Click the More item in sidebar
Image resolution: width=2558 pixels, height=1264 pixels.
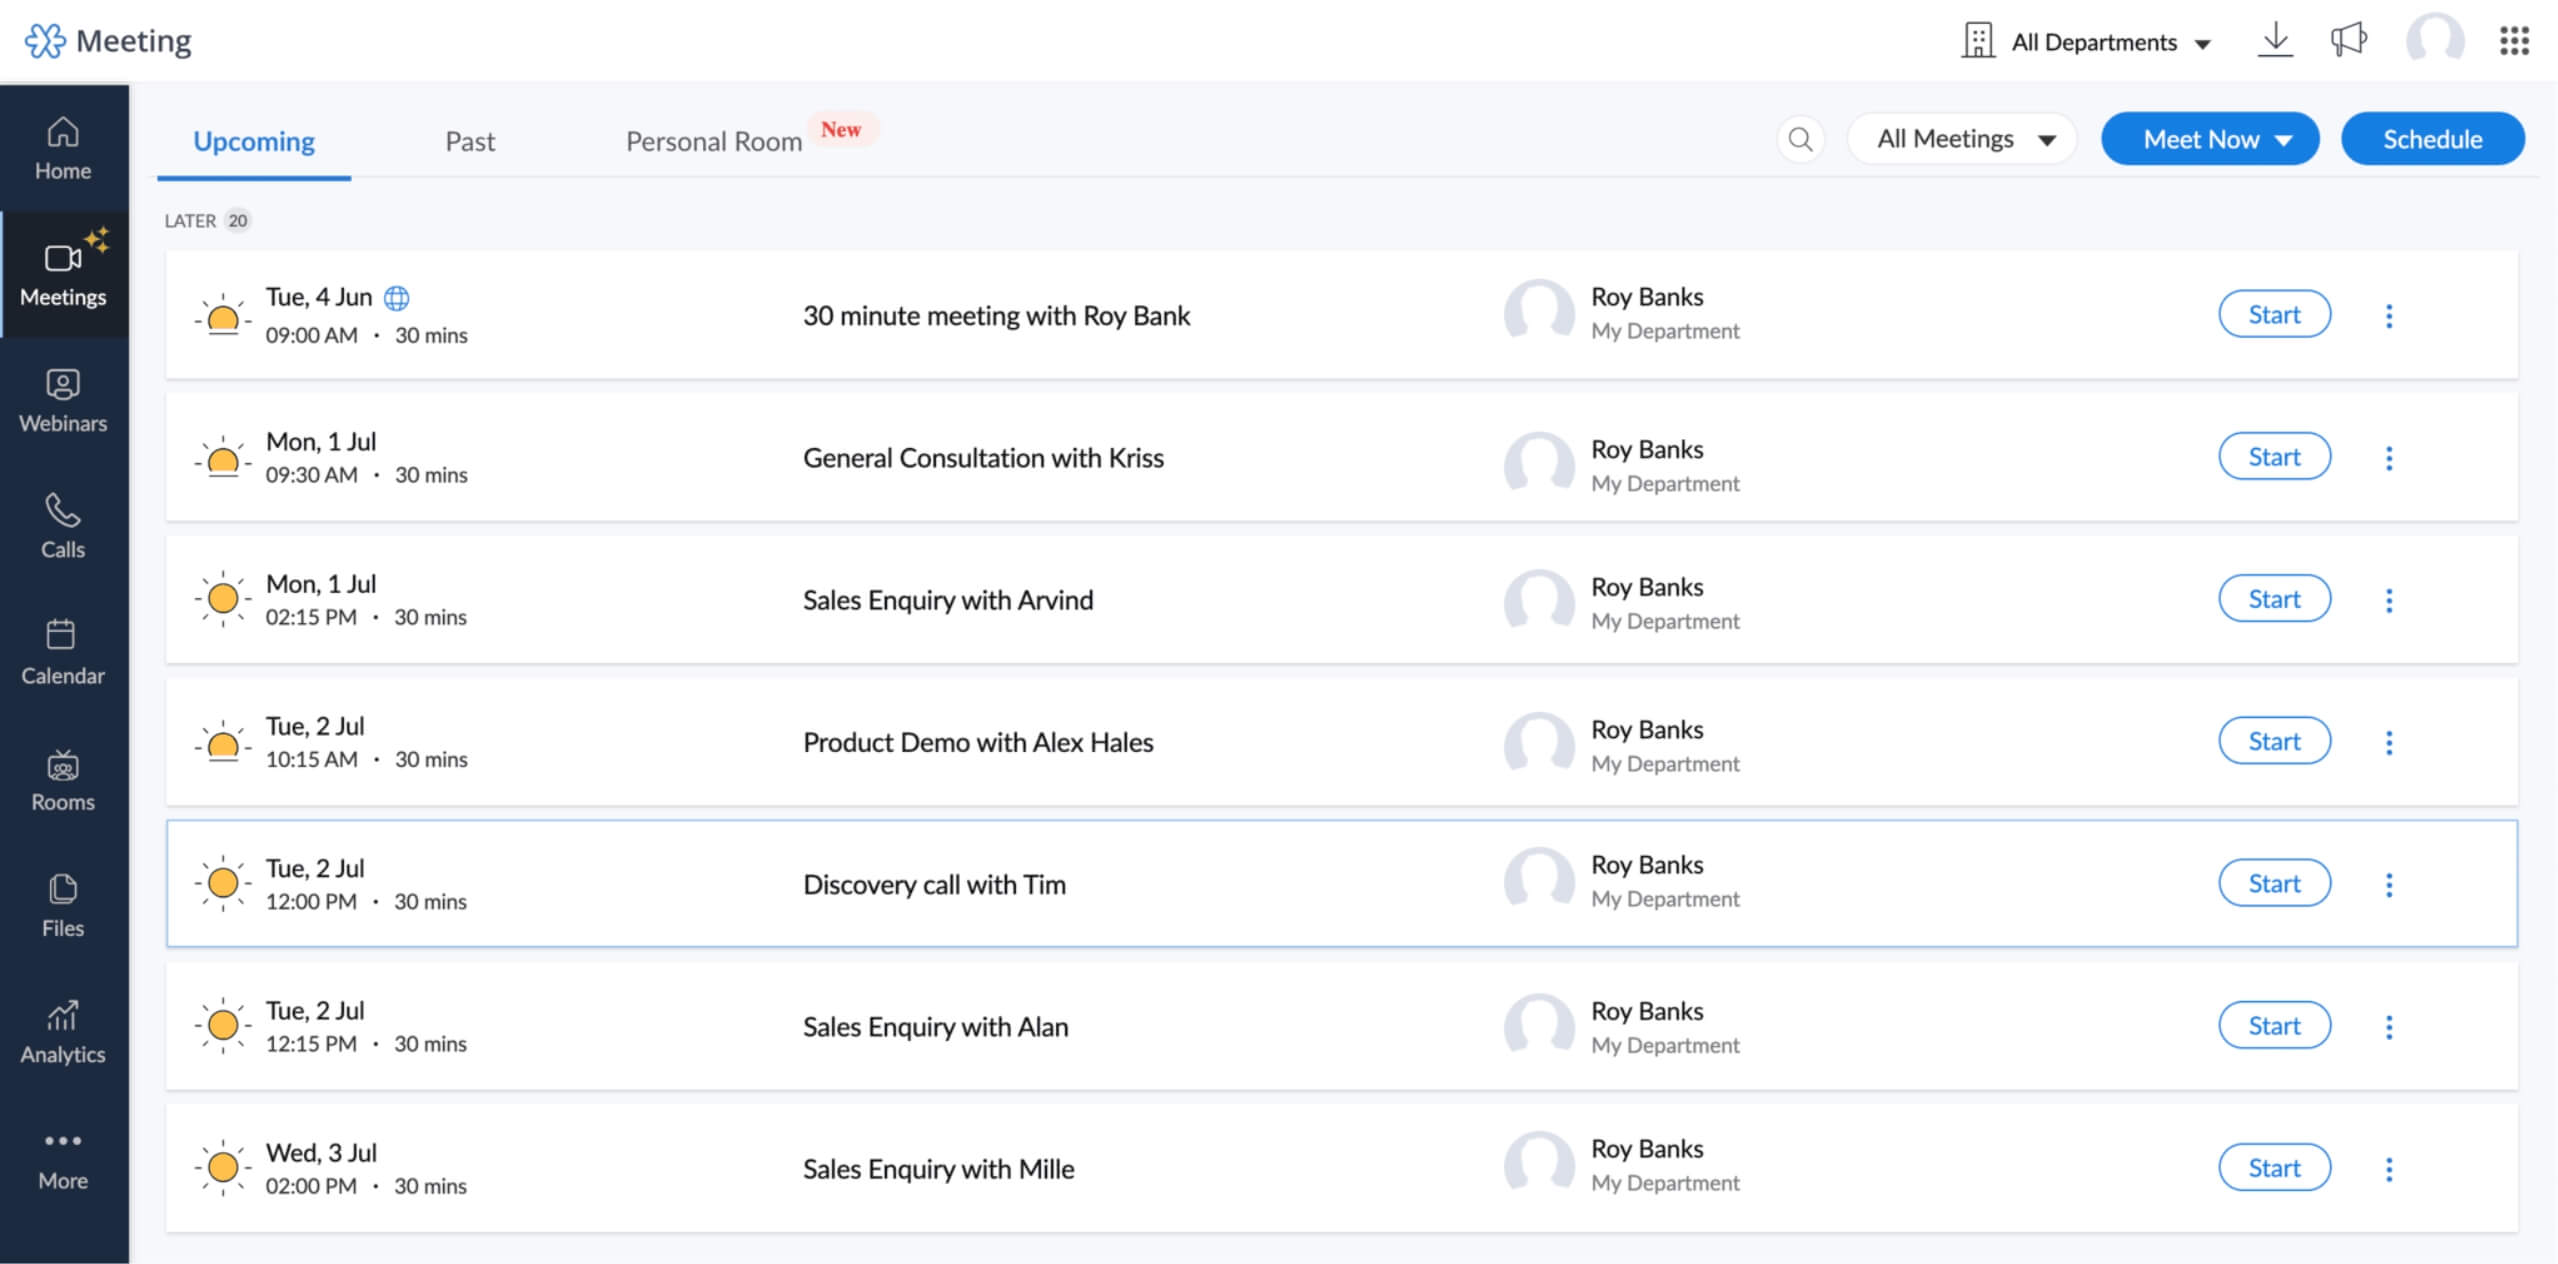tap(62, 1158)
